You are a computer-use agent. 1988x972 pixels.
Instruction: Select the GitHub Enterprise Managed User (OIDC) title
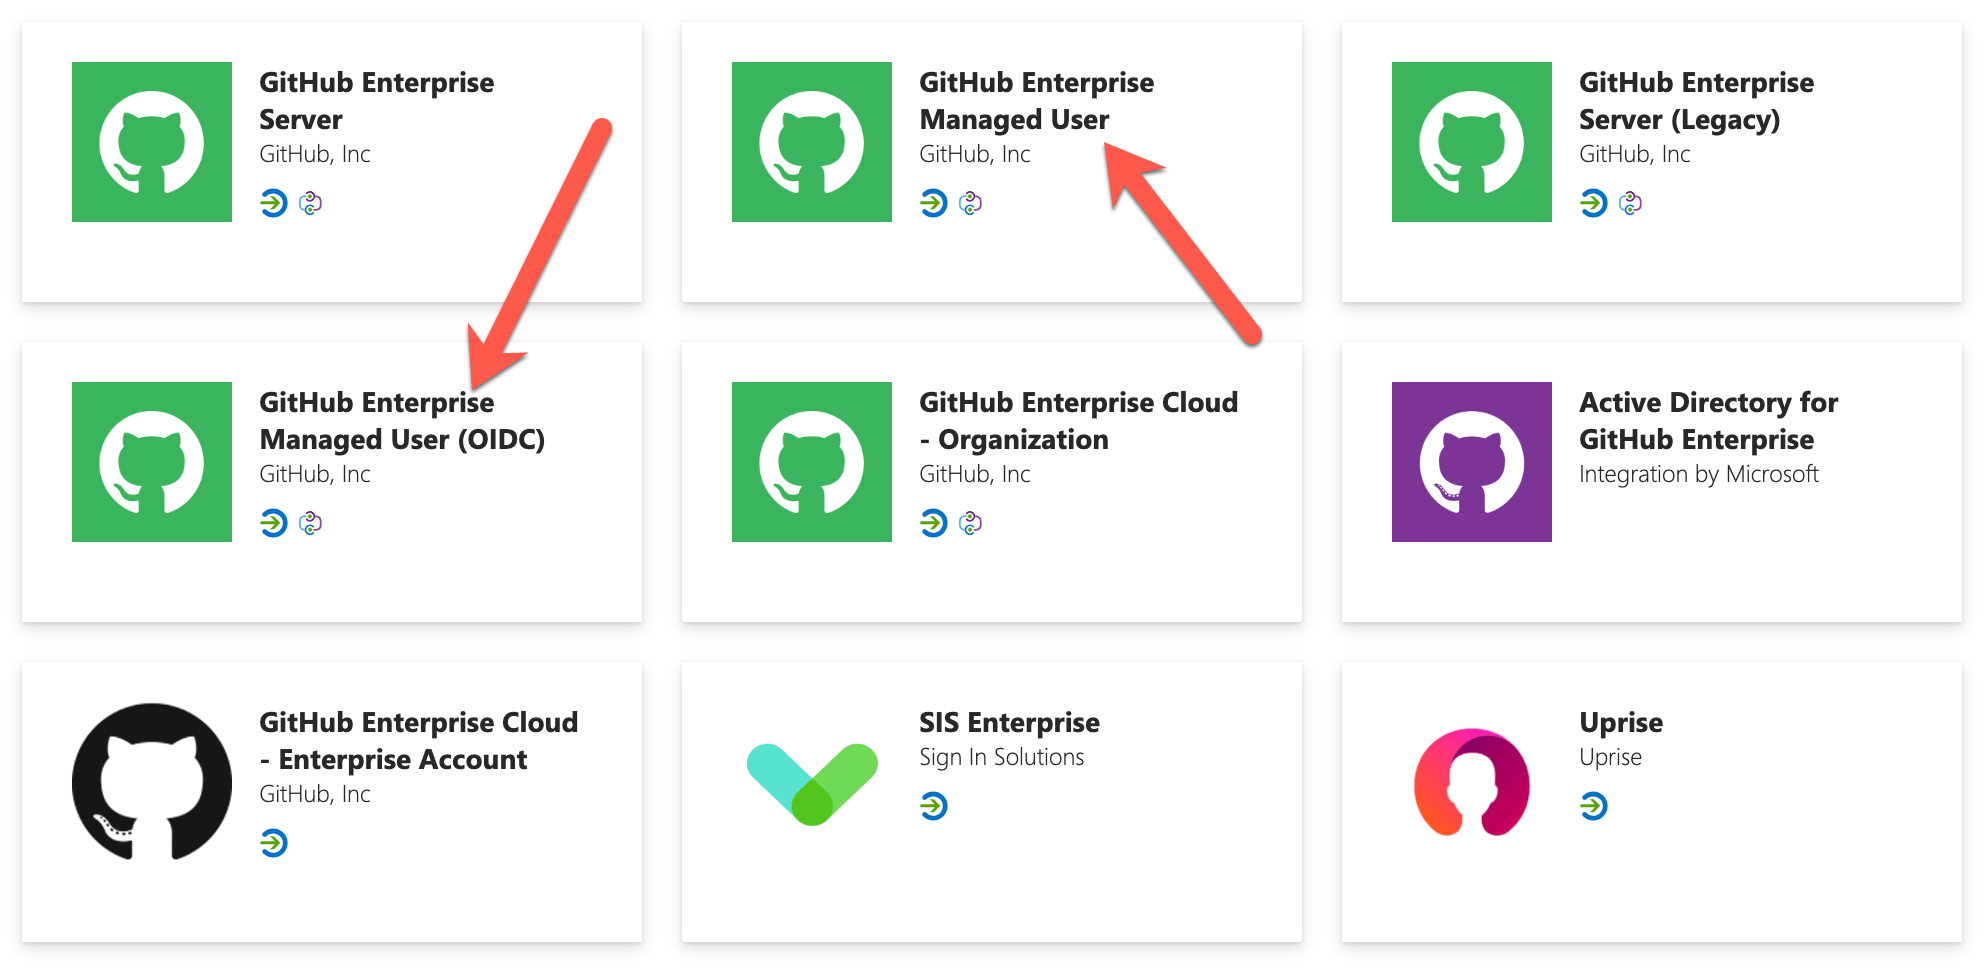(x=402, y=421)
